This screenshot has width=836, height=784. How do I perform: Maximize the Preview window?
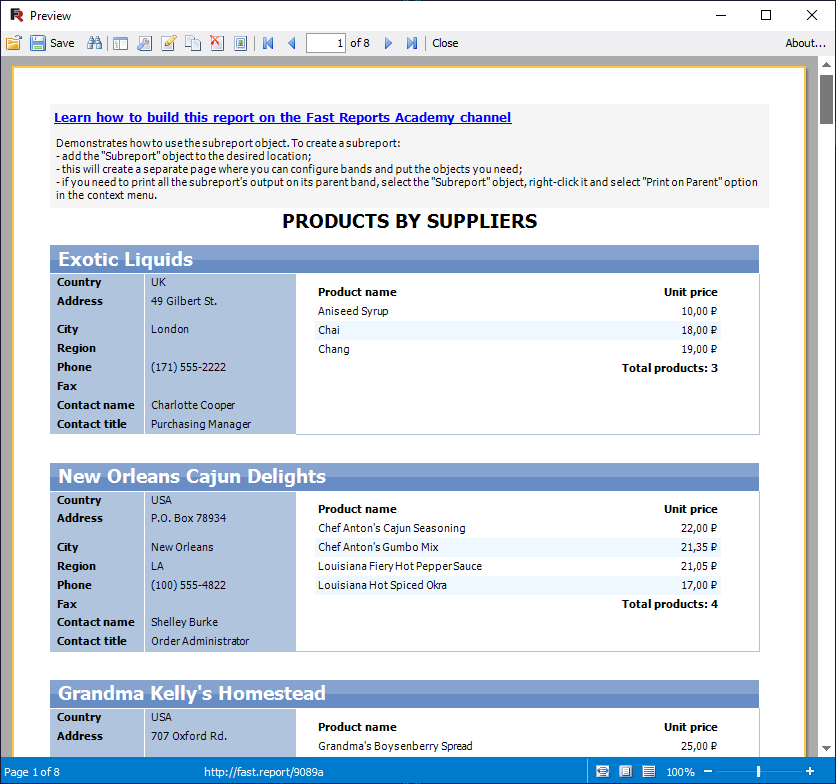click(x=766, y=15)
